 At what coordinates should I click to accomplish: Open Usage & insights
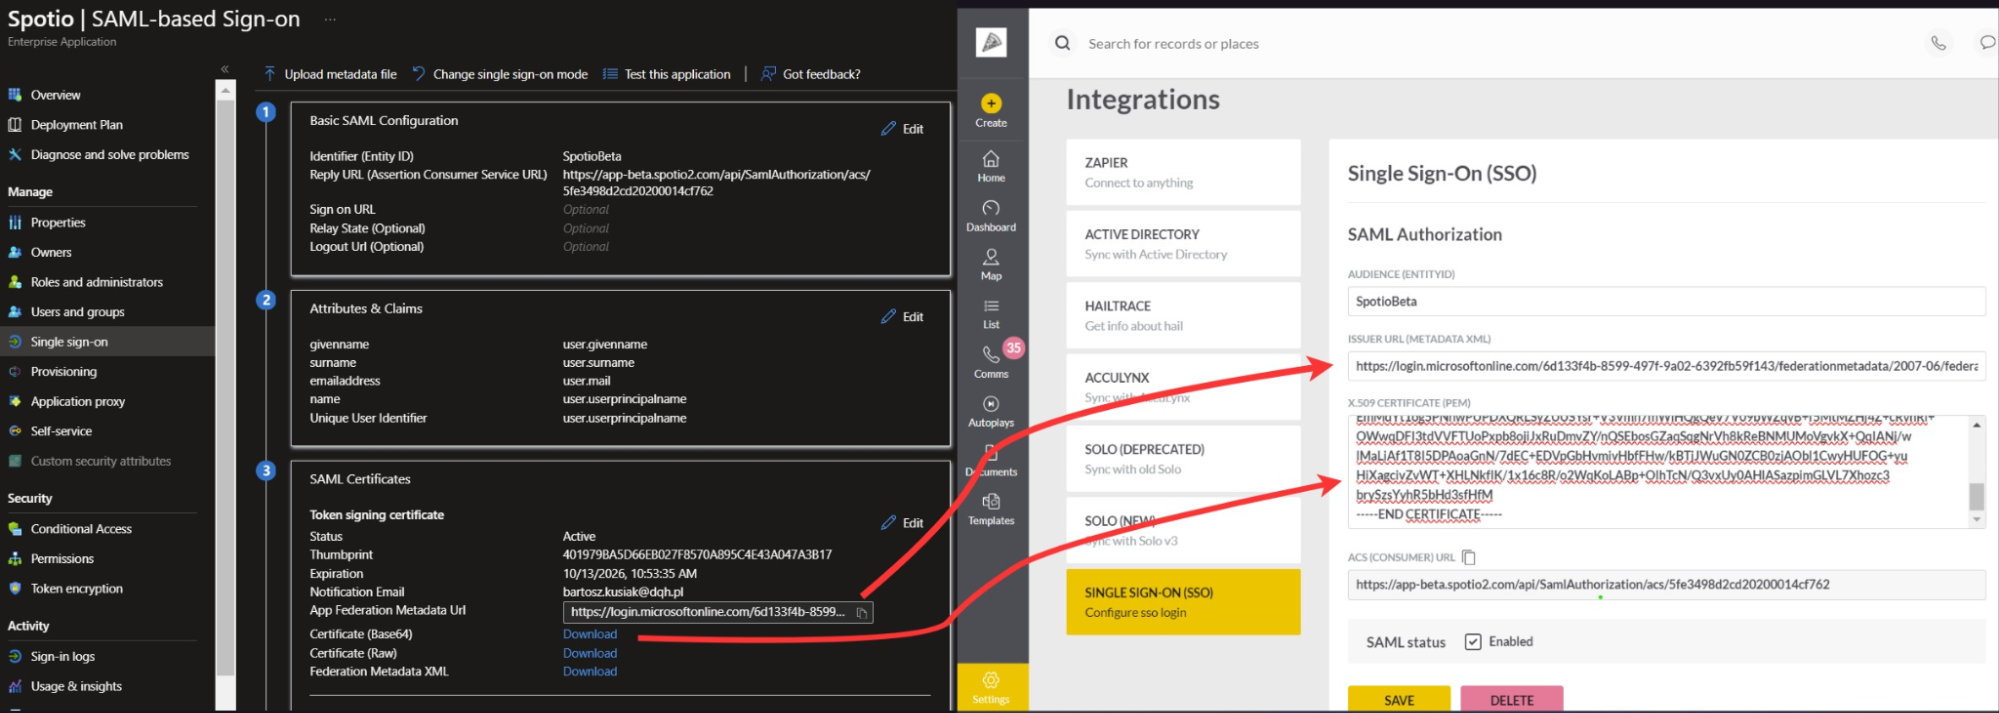click(x=76, y=687)
